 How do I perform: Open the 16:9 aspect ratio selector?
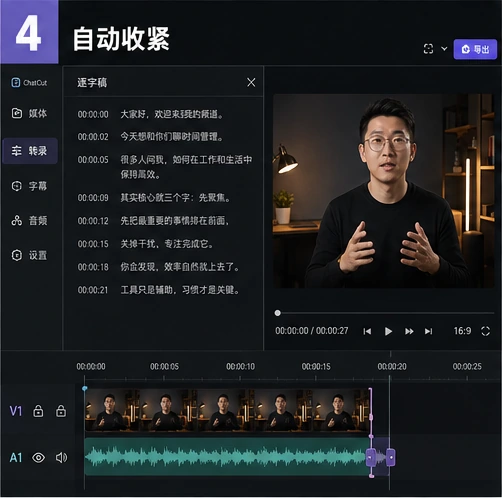(x=462, y=331)
